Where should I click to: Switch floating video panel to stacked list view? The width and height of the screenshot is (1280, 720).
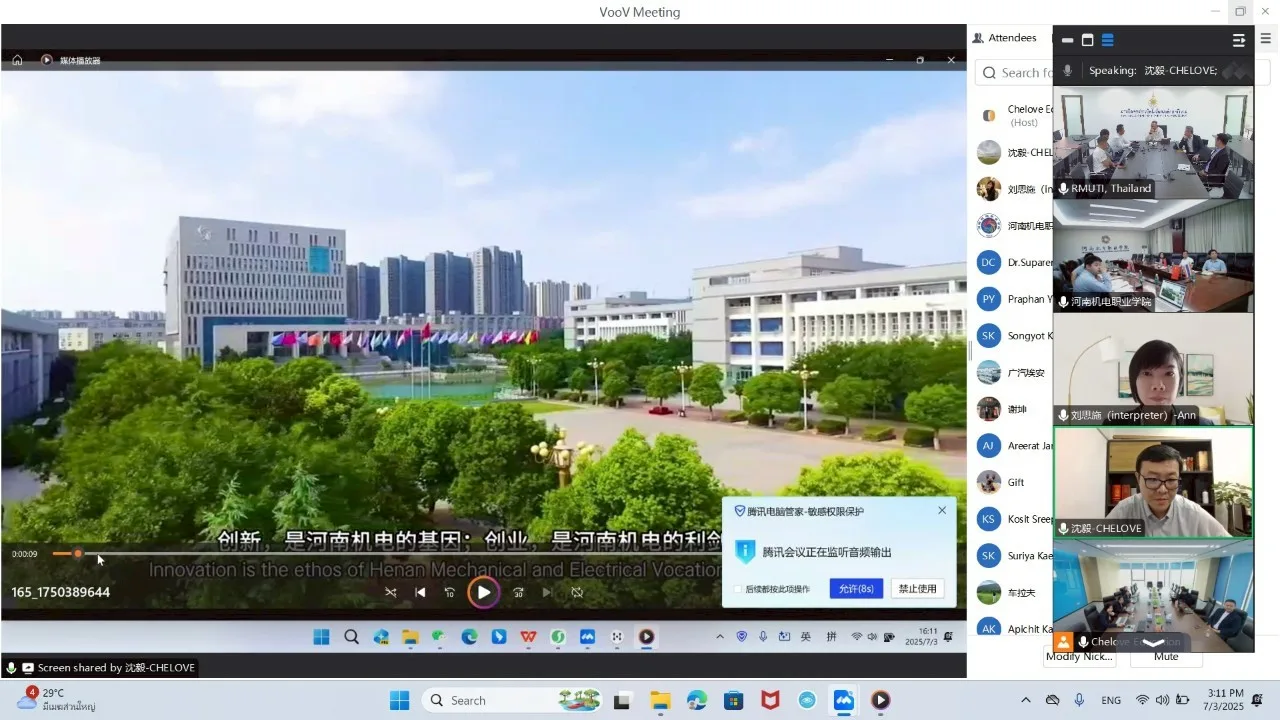(1108, 40)
